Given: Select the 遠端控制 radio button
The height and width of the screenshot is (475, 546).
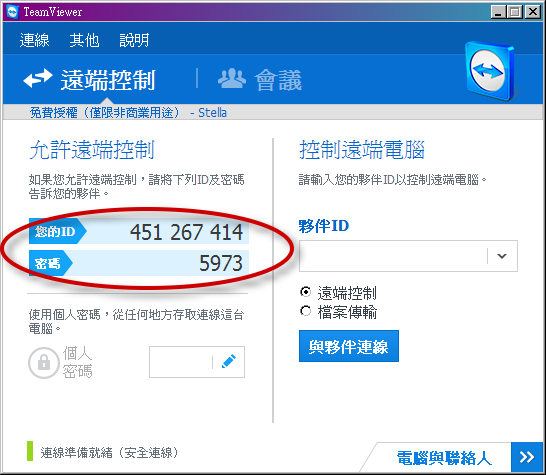Looking at the screenshot, I should point(305,291).
